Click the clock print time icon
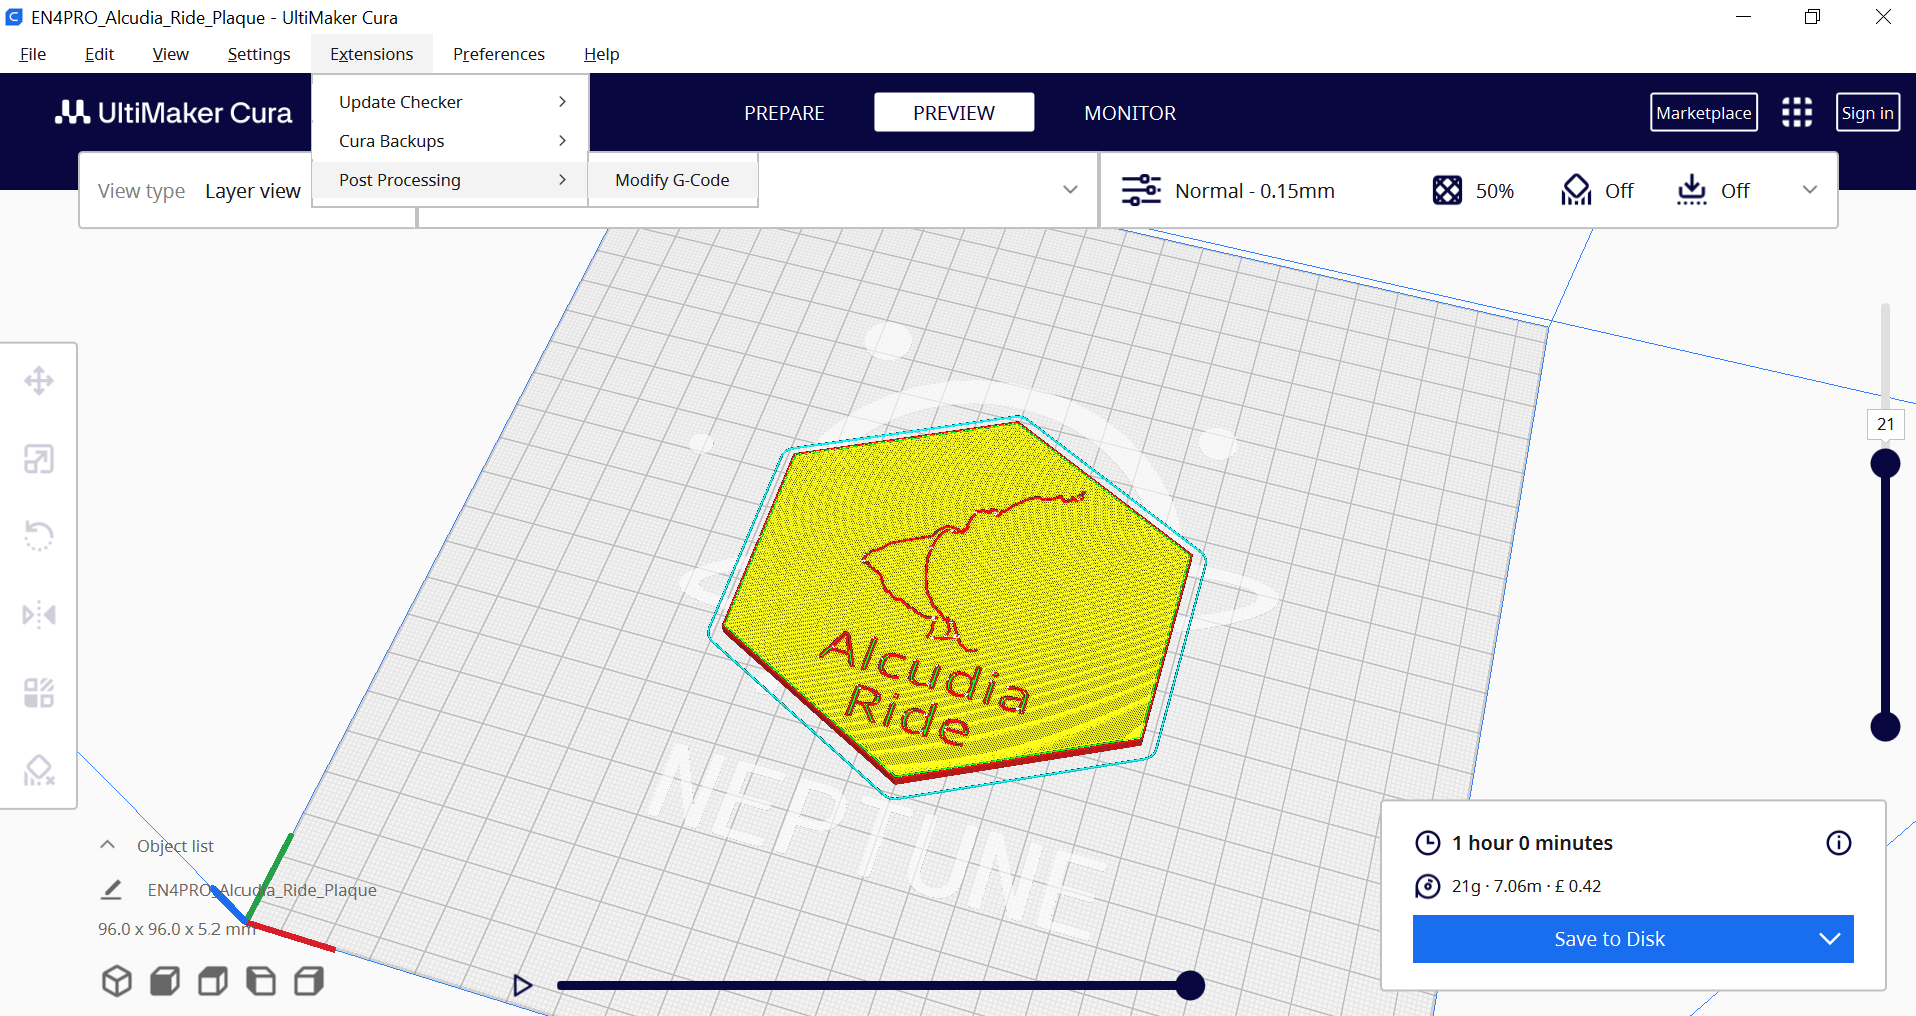 point(1428,843)
